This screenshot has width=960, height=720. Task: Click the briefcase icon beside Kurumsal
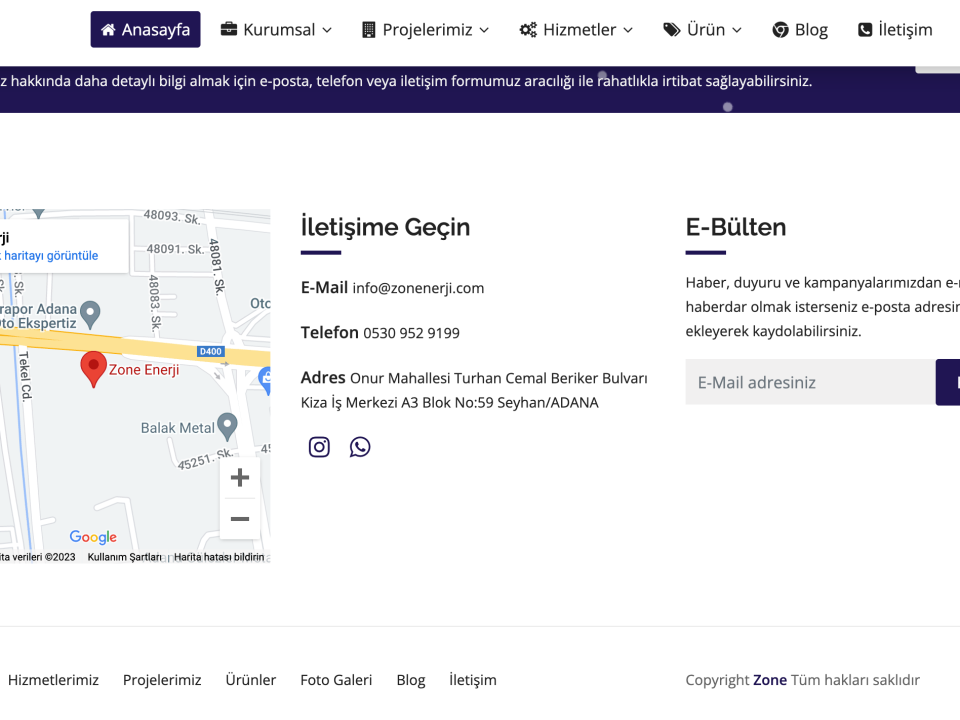[229, 29]
